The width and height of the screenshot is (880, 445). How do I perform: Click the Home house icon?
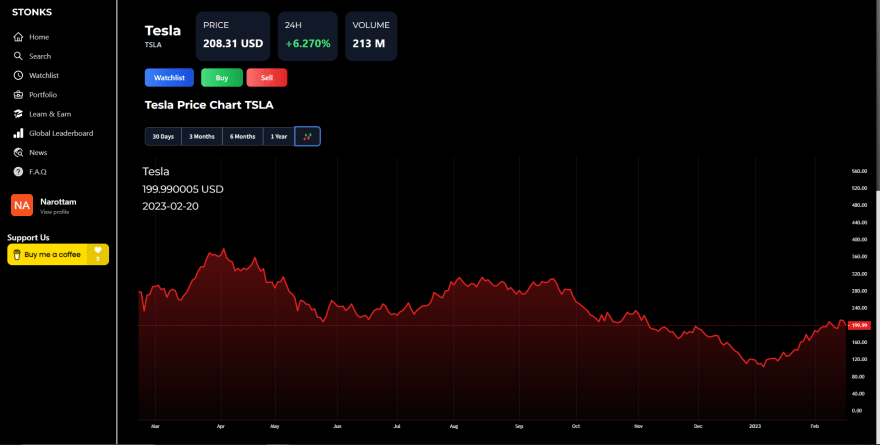tap(18, 37)
